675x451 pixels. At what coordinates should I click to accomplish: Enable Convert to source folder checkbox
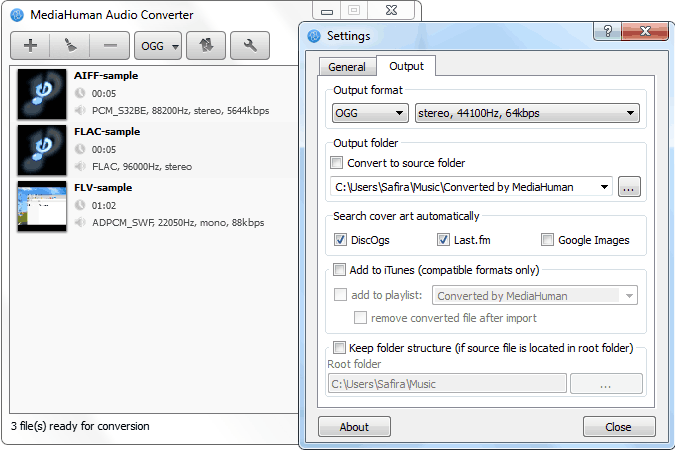click(x=336, y=163)
